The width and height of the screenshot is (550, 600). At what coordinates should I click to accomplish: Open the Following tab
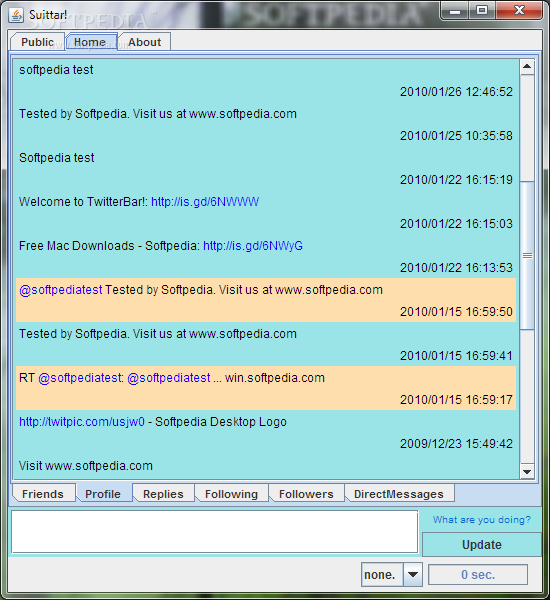pyautogui.click(x=232, y=494)
